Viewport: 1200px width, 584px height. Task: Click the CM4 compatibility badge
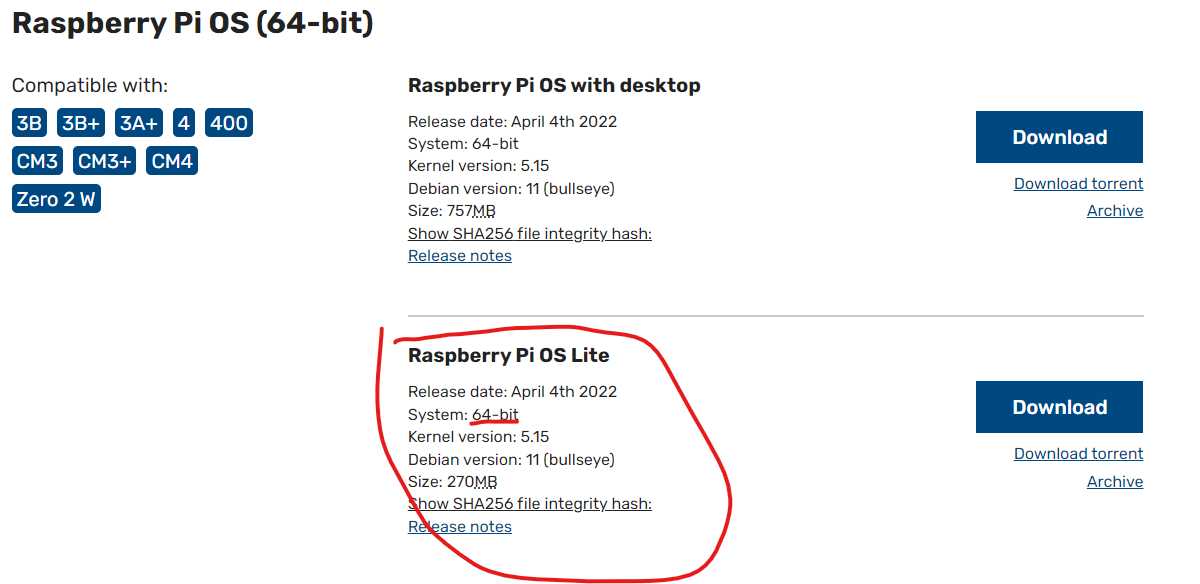(172, 161)
